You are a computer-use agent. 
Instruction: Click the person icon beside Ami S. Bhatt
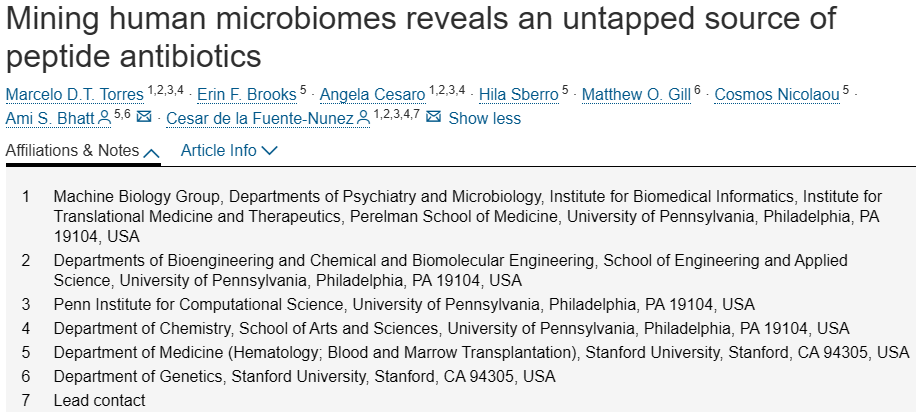pyautogui.click(x=105, y=118)
